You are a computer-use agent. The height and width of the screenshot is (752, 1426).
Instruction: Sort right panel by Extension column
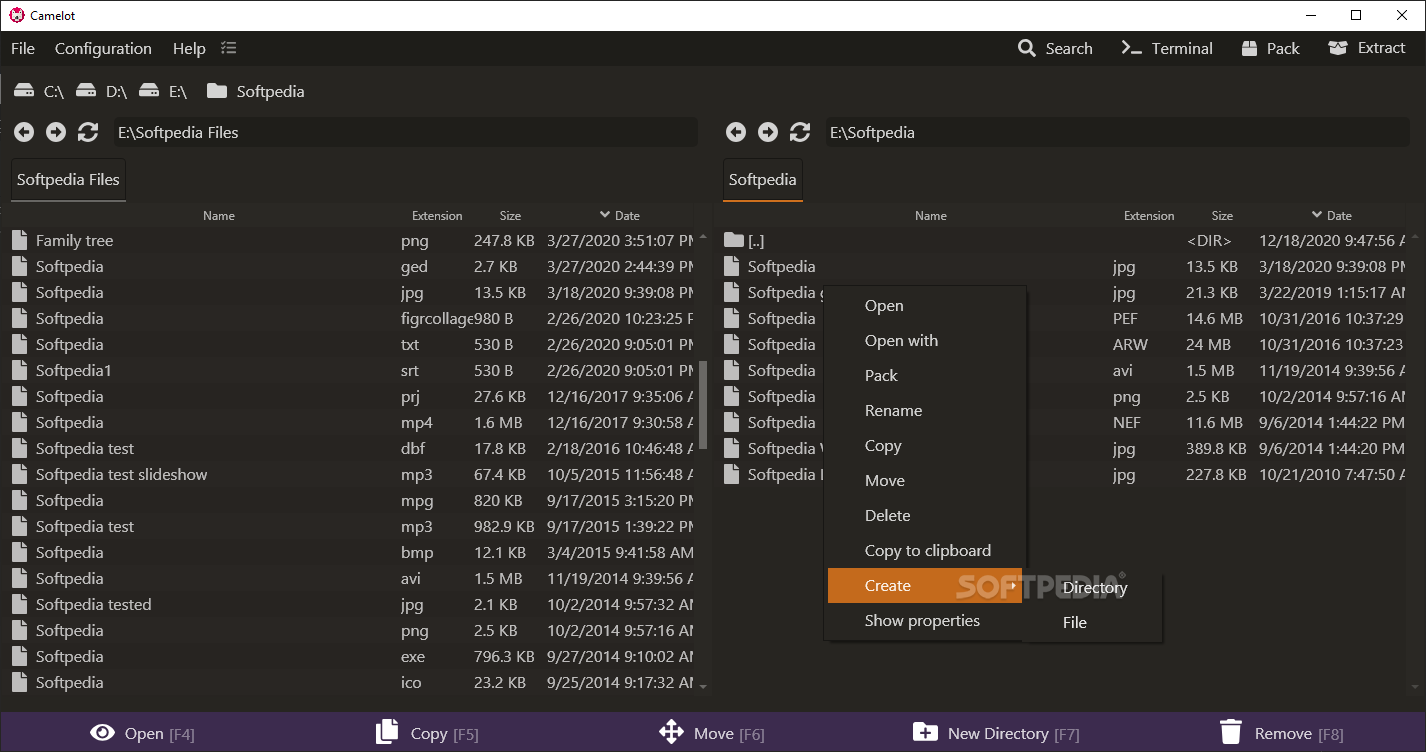tap(1149, 216)
